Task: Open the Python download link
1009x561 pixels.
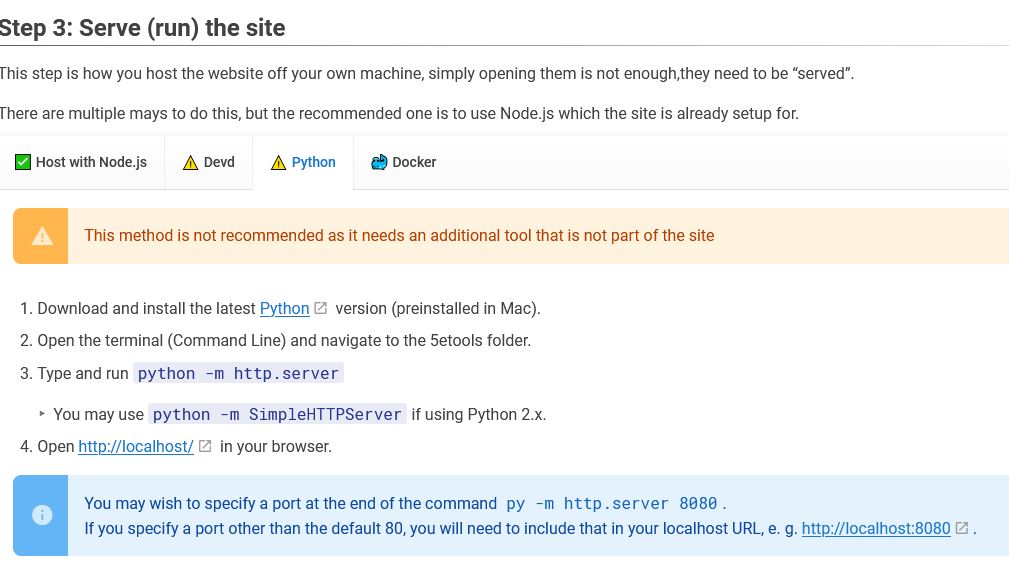Action: (284, 308)
